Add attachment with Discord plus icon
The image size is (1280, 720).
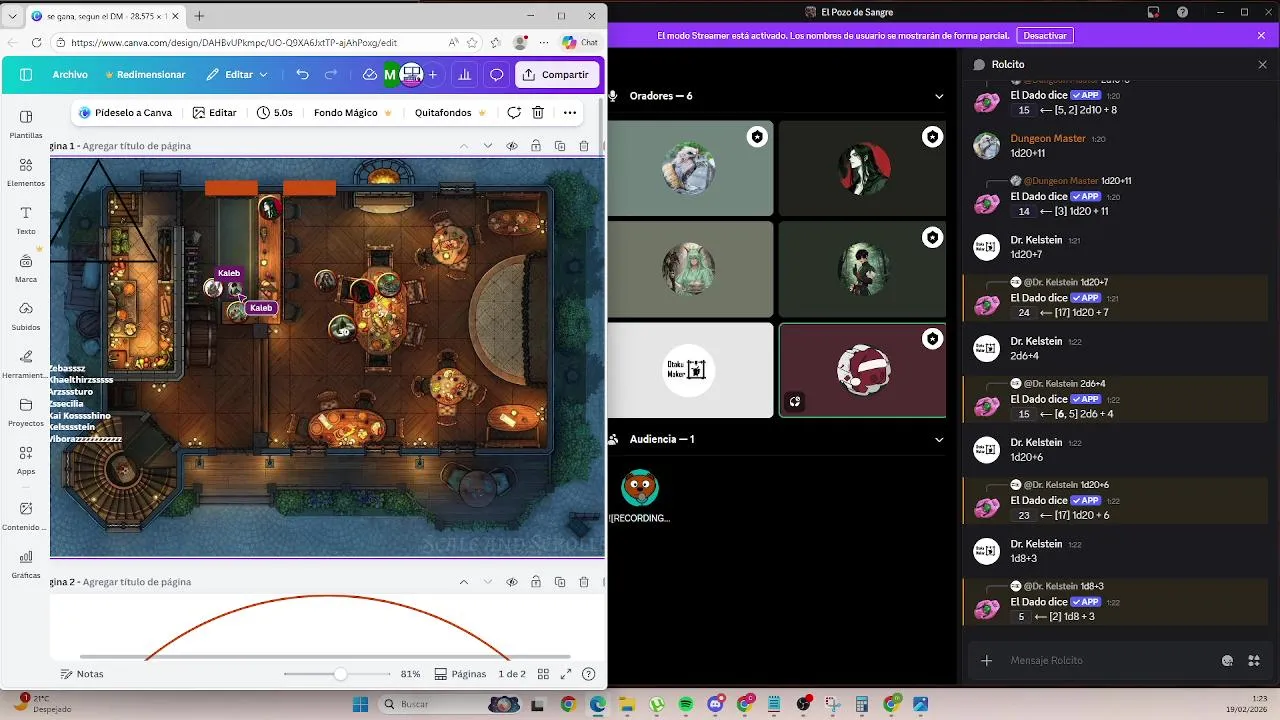(x=986, y=661)
